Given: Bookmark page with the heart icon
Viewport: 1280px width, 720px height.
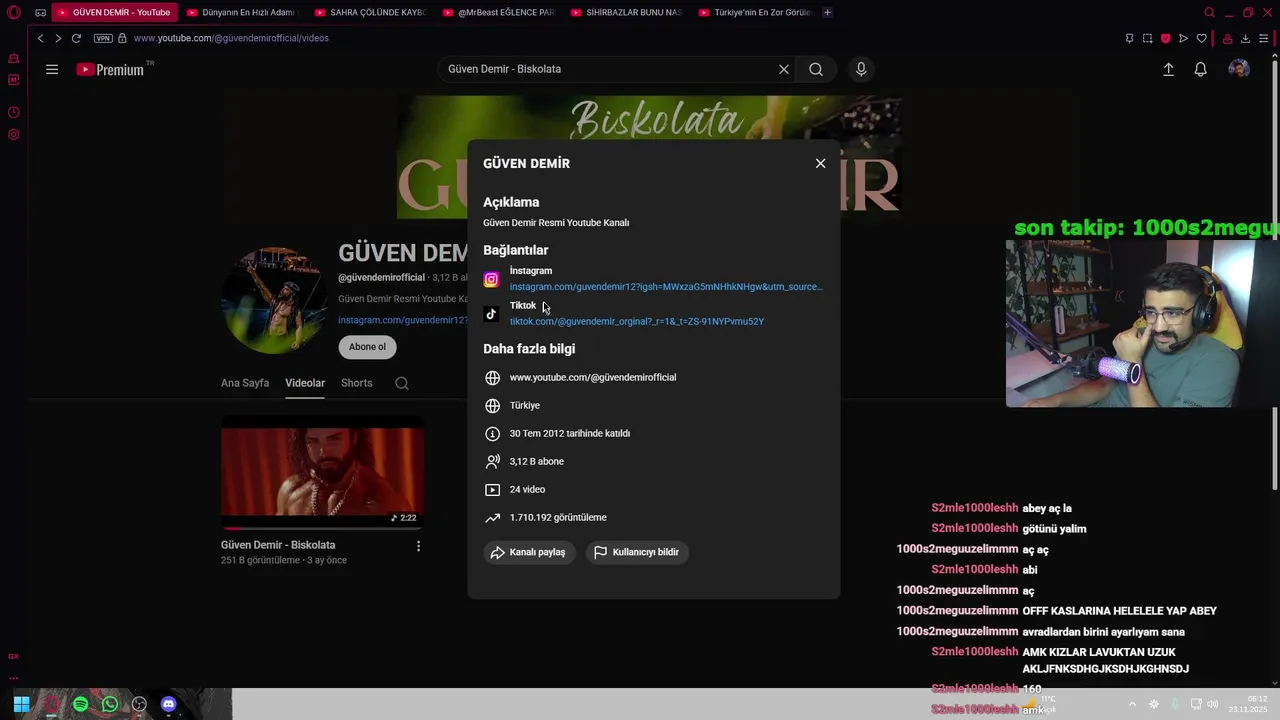Looking at the screenshot, I should (x=1201, y=38).
